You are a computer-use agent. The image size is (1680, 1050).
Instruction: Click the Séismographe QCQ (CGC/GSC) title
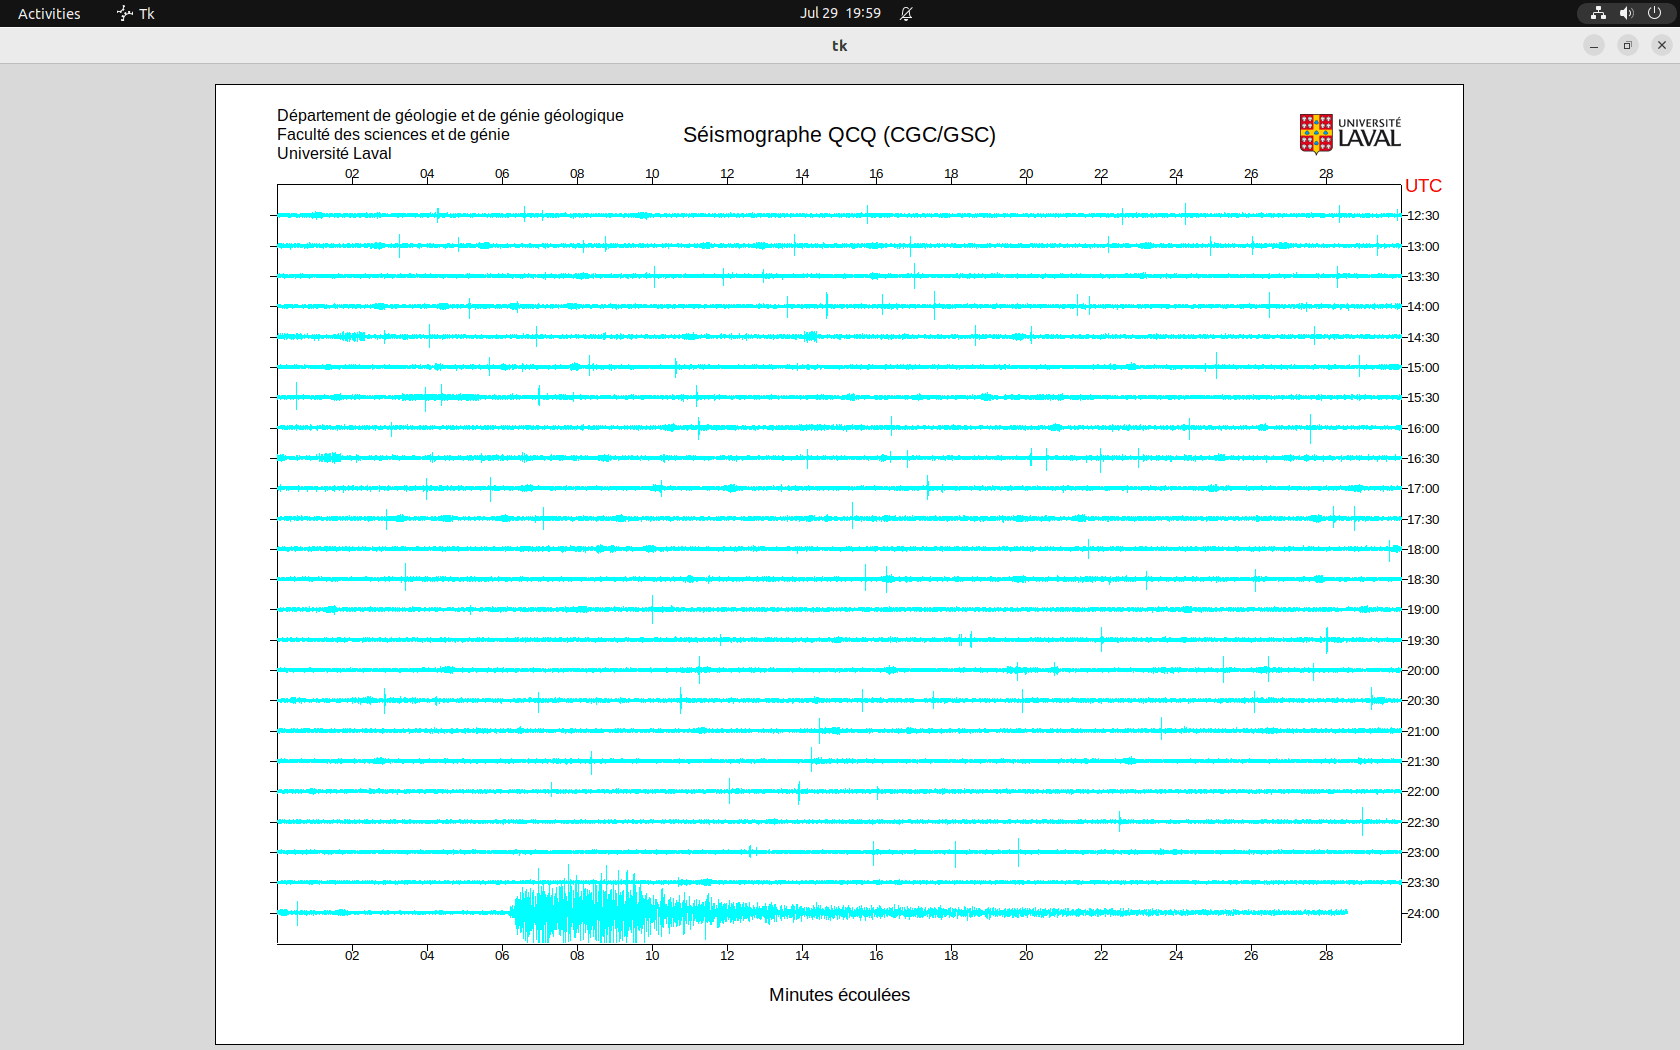(839, 135)
